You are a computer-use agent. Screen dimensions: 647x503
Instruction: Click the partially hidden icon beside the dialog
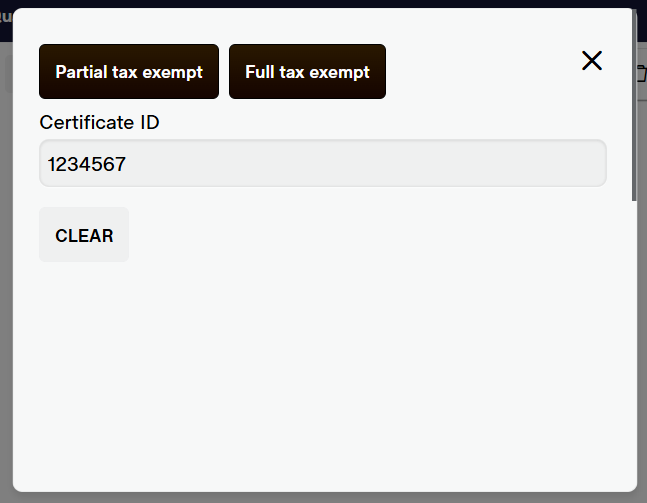click(642, 73)
